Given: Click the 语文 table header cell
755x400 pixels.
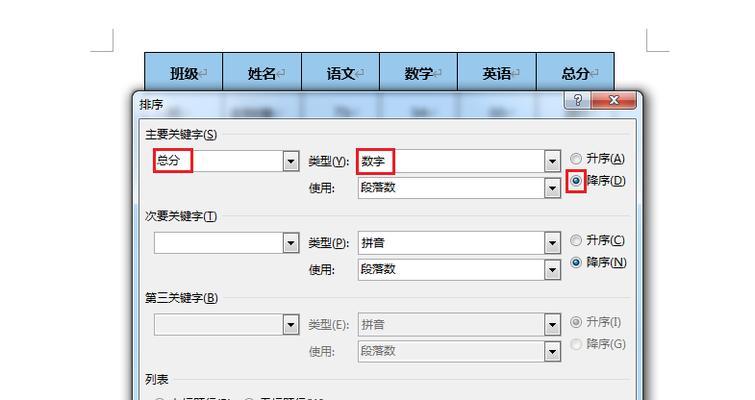Looking at the screenshot, I should [x=340, y=72].
